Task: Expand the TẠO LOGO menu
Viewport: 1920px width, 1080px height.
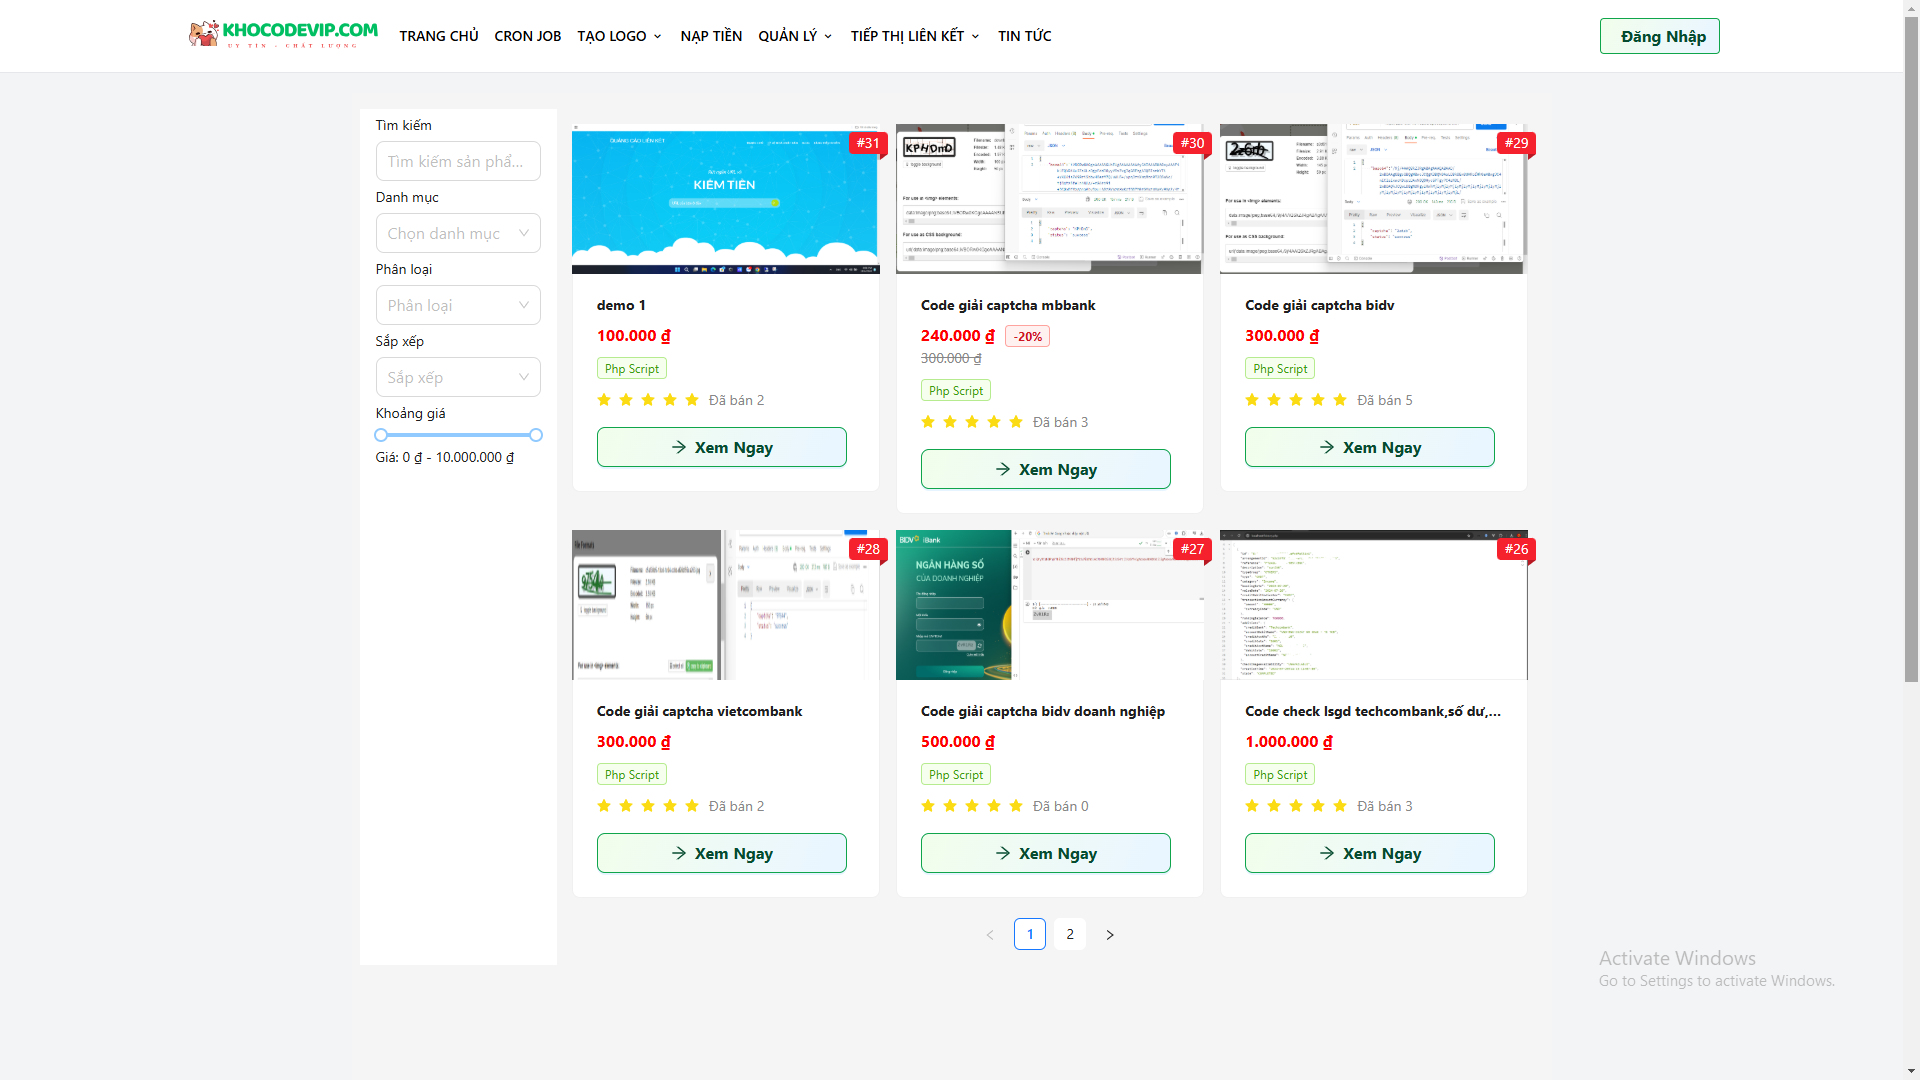Action: pos(619,36)
